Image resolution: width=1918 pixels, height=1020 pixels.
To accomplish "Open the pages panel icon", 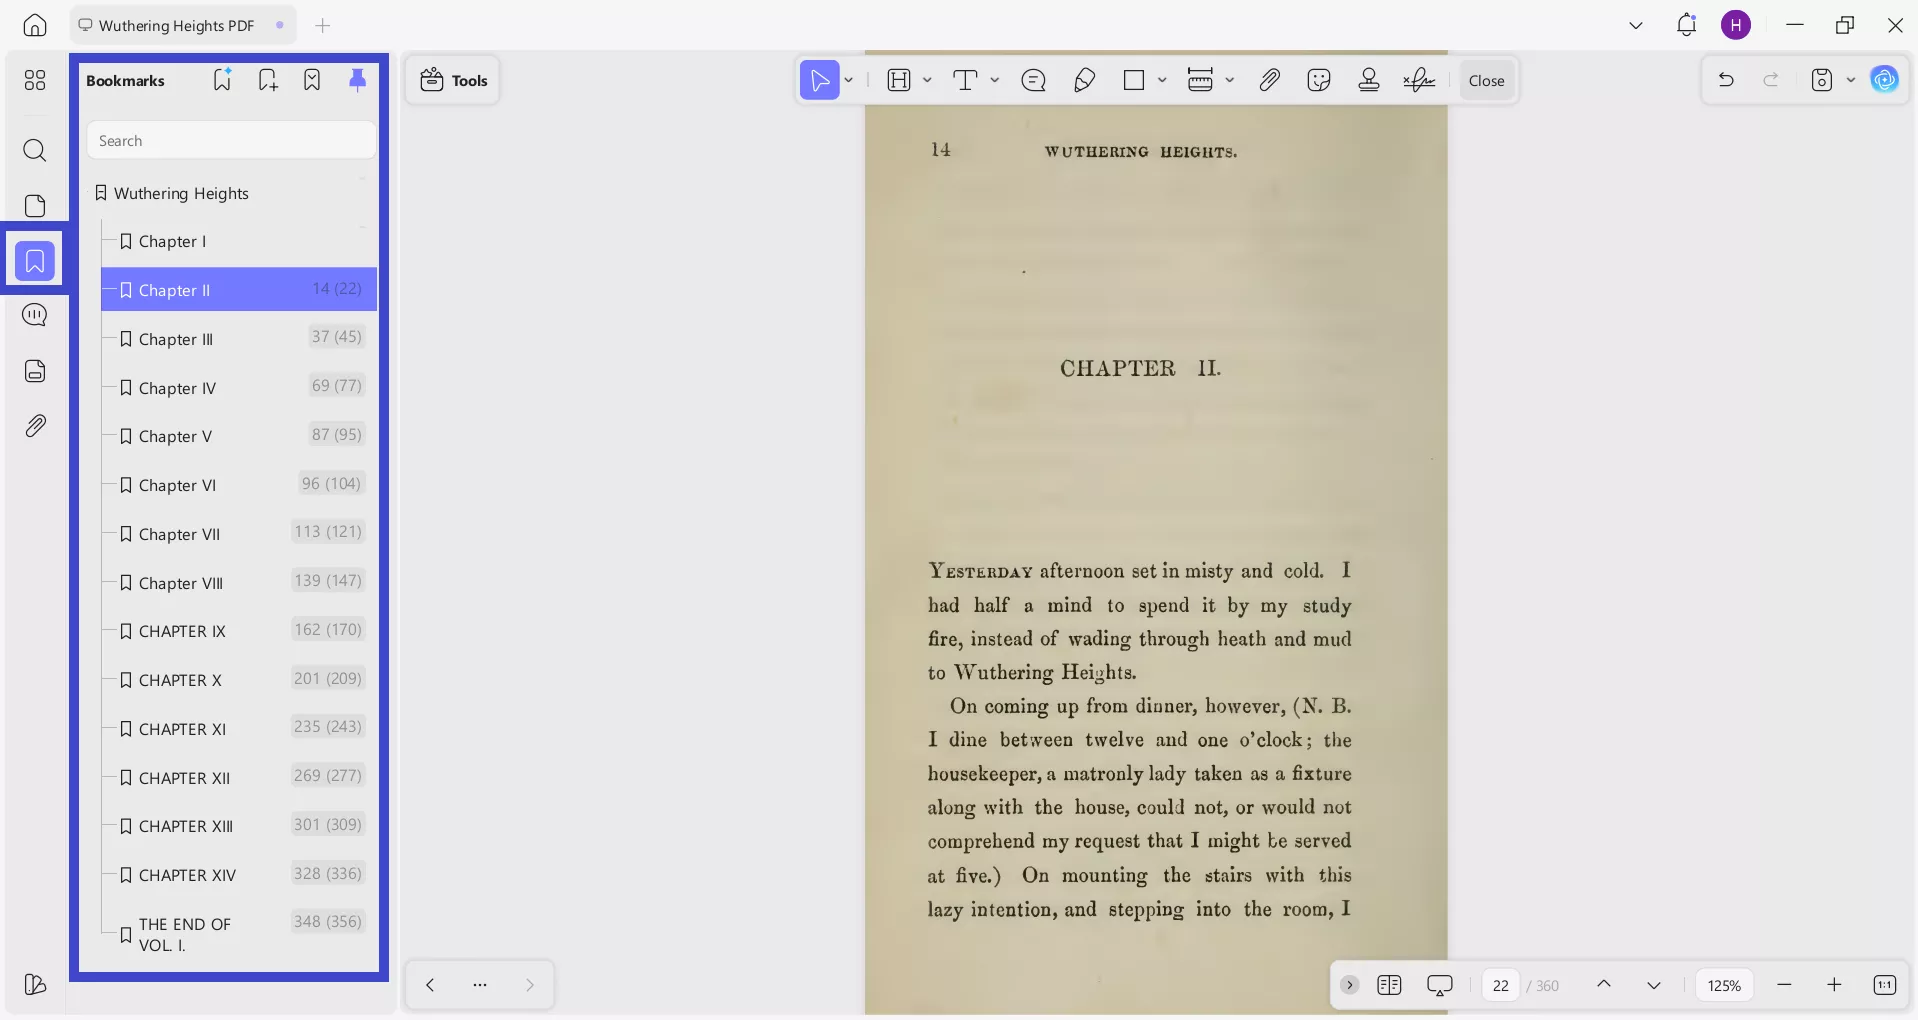I will tap(35, 205).
